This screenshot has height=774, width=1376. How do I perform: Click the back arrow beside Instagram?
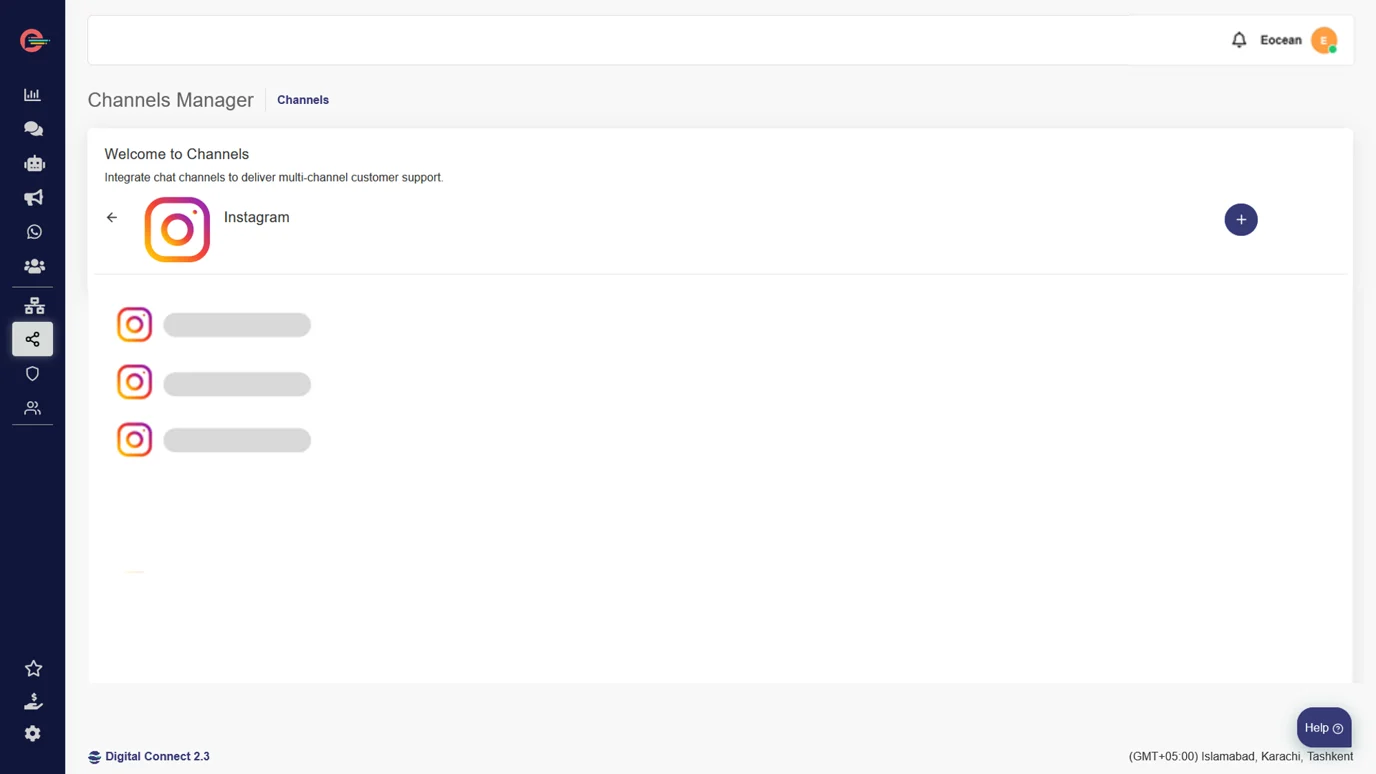(112, 217)
